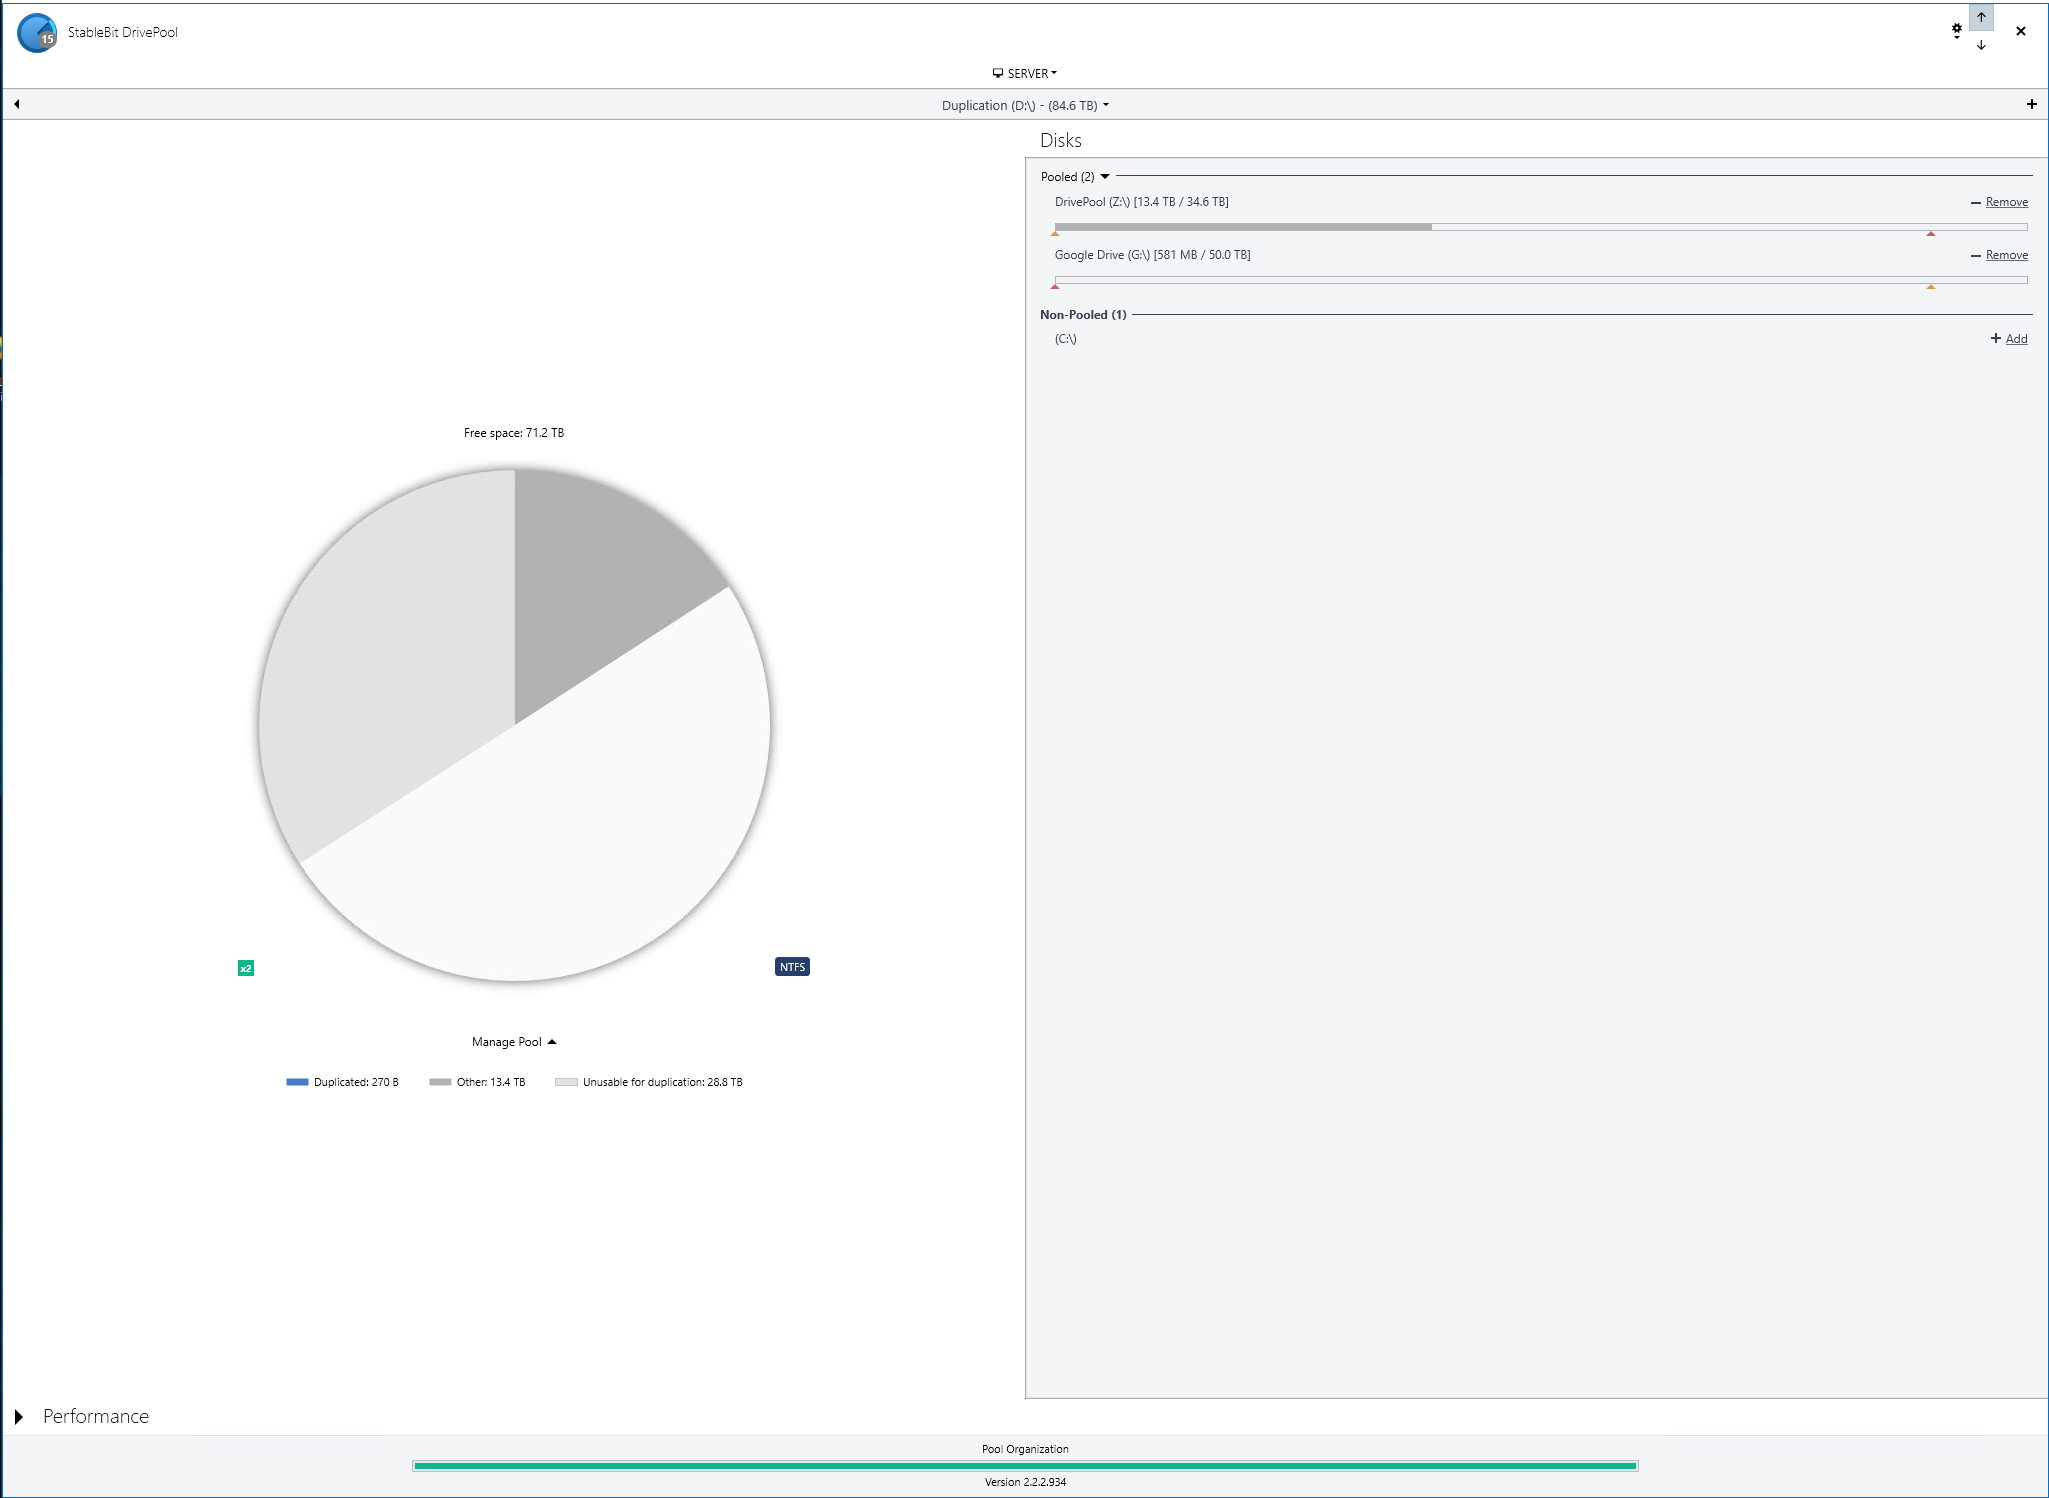2049x1498 pixels.
Task: Click the plus icon to add pool
Action: (x=2032, y=104)
